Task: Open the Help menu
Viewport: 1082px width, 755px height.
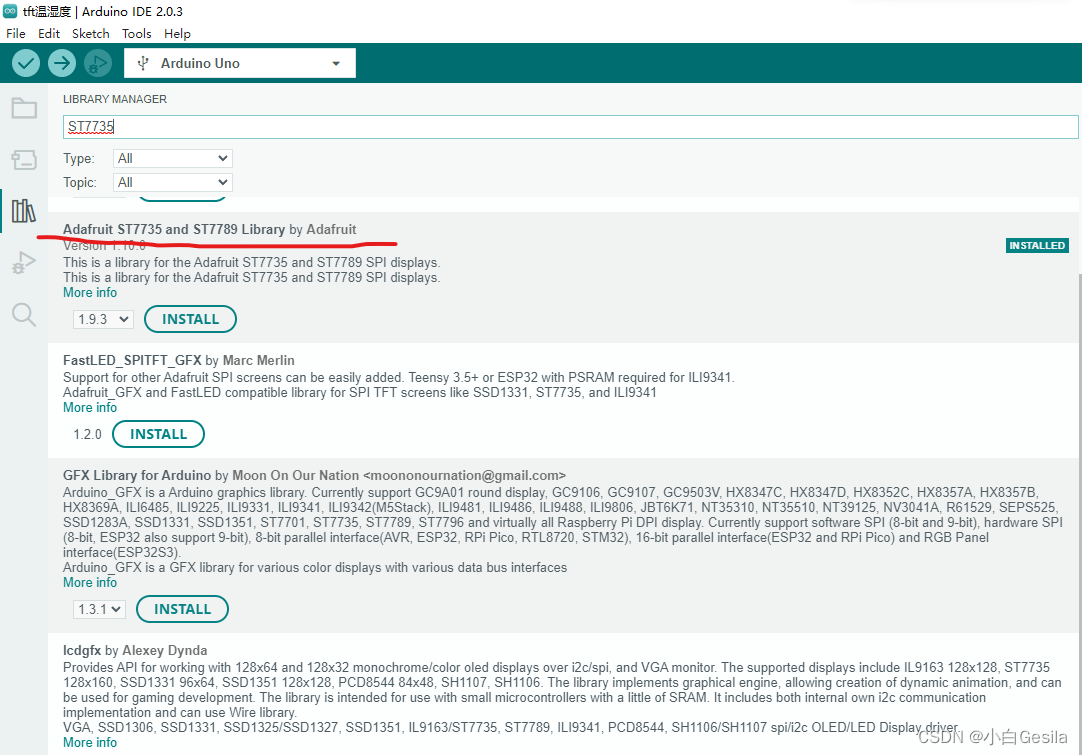Action: 177,34
